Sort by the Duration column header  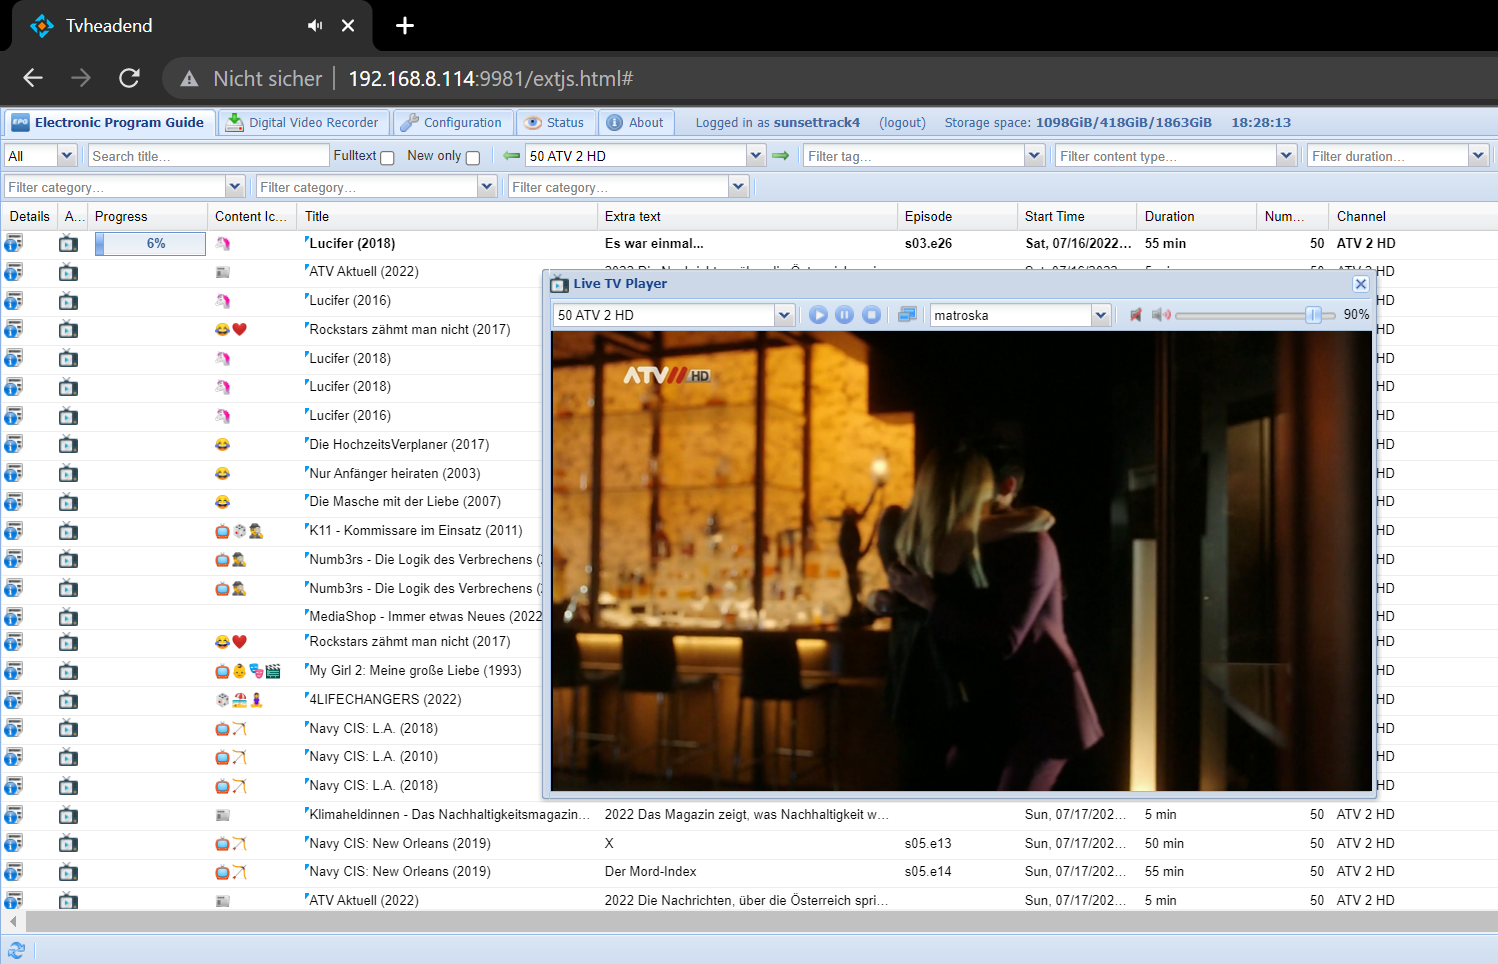[x=1197, y=216]
